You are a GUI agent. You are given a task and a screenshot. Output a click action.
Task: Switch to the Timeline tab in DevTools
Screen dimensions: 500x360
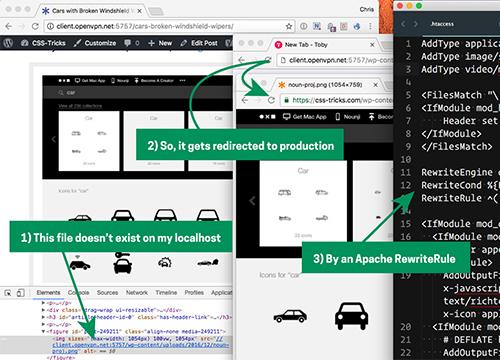[x=166, y=293]
